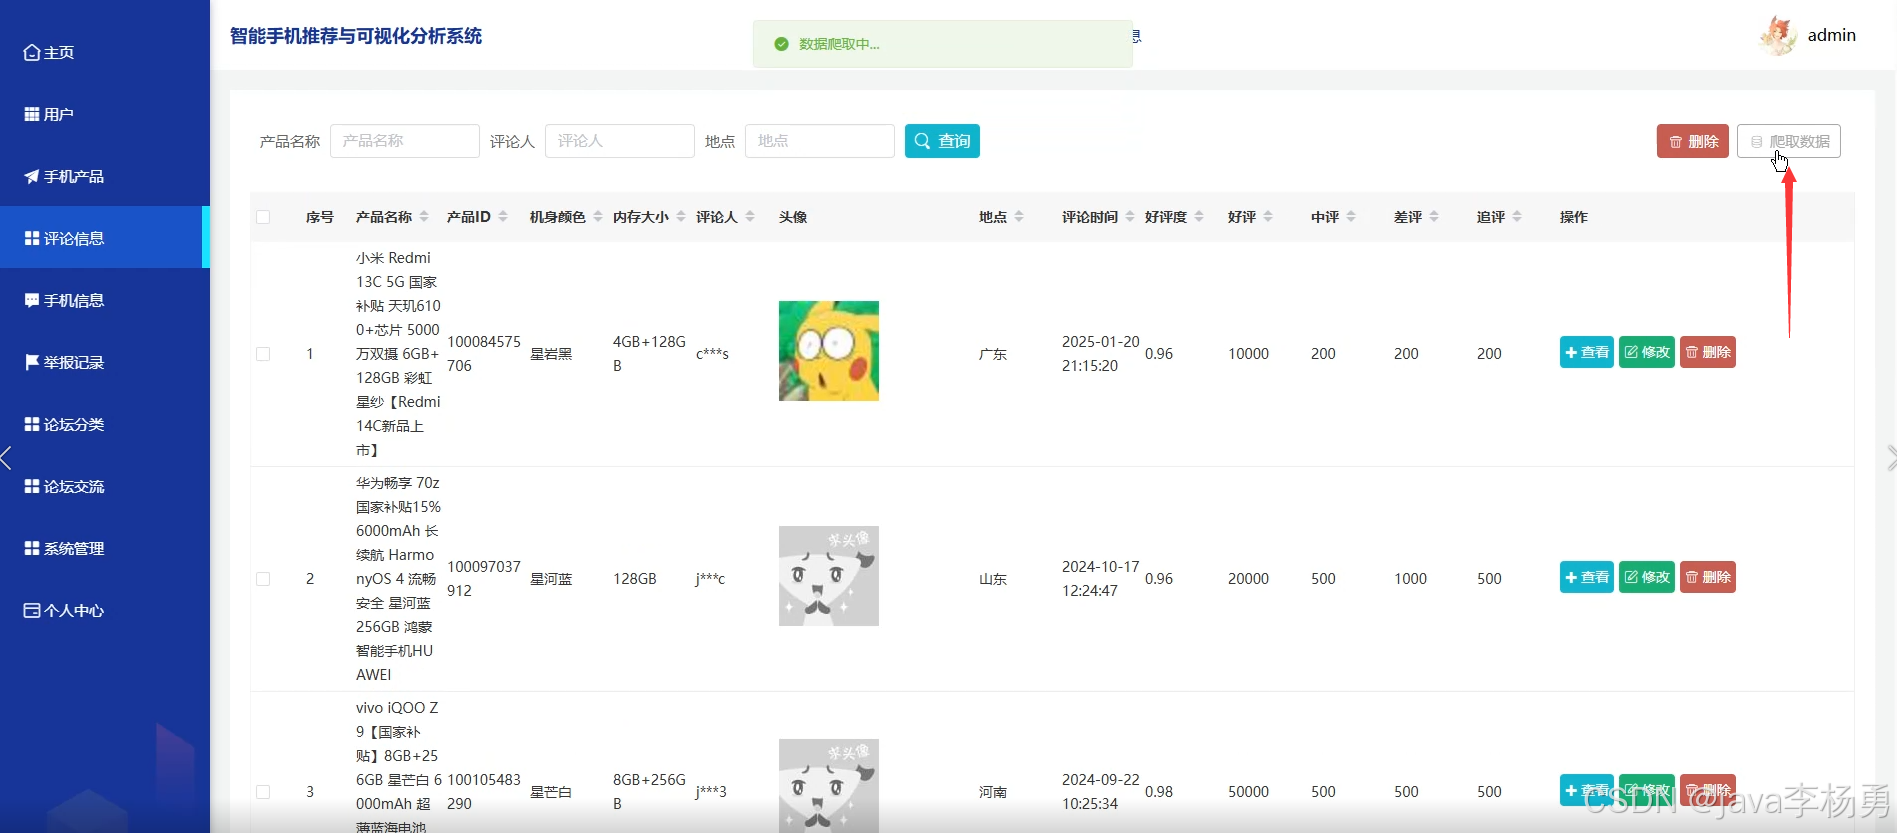Image resolution: width=1897 pixels, height=833 pixels.
Task: Click 删除 for the 华为畅享 70z row
Action: (1708, 577)
